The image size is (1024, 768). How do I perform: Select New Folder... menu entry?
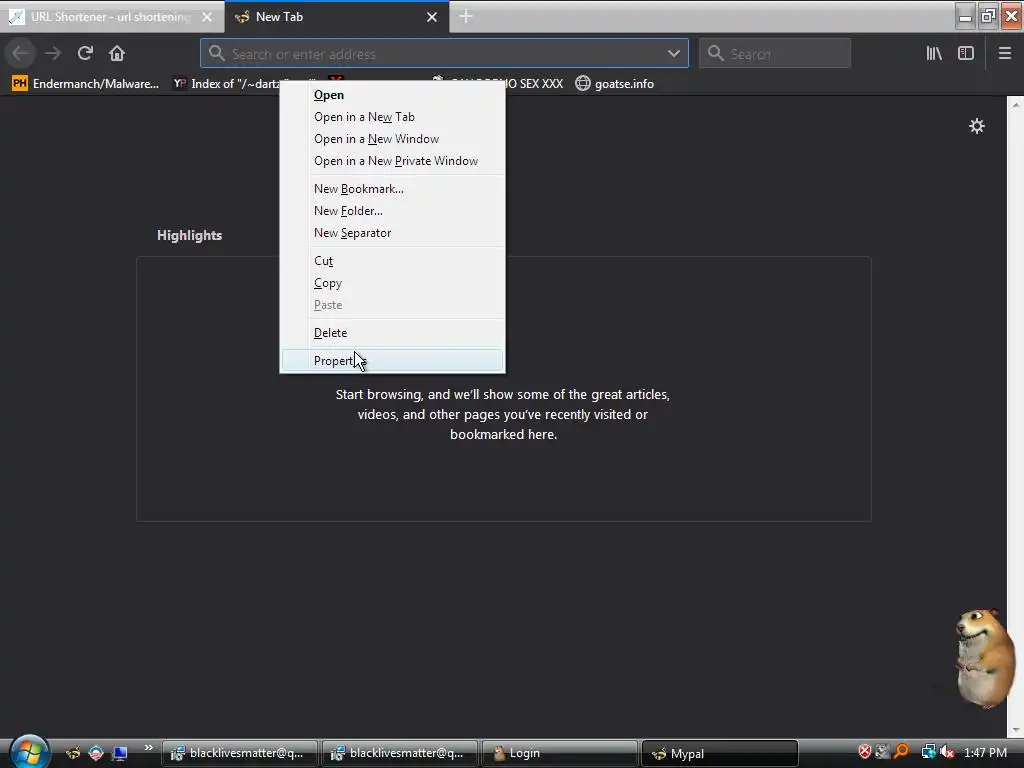click(x=392, y=211)
